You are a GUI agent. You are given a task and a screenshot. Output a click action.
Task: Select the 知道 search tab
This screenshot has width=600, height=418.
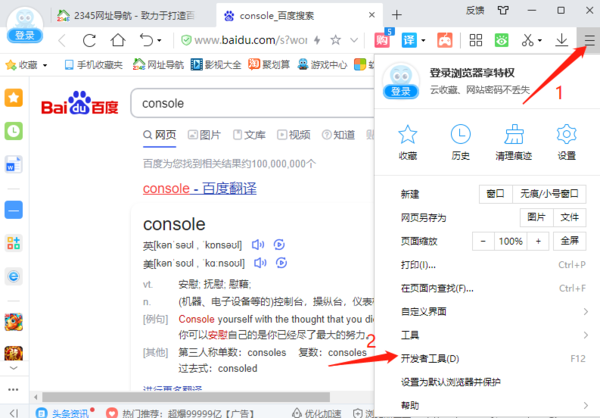coord(339,135)
